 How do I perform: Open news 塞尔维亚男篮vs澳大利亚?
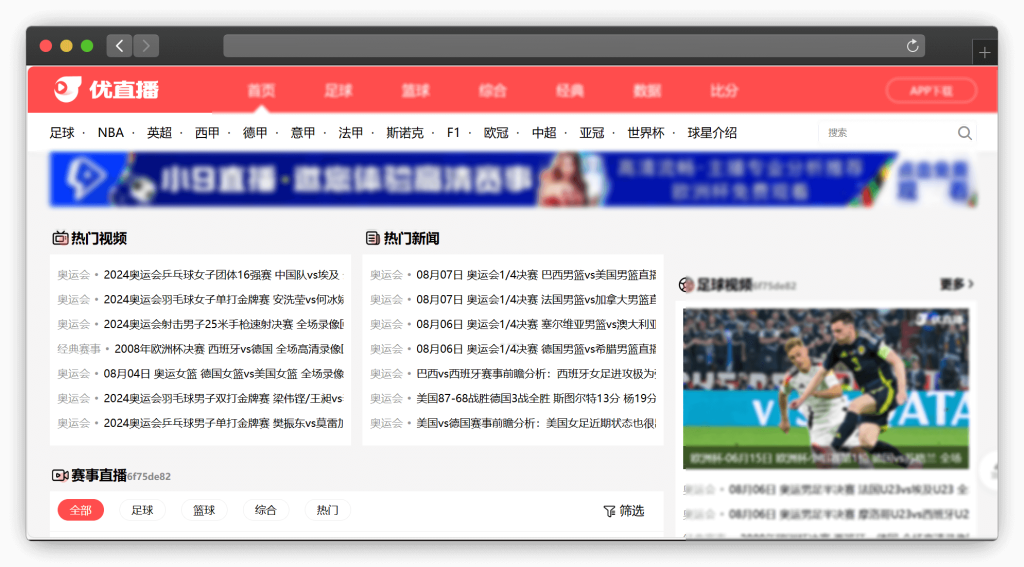tap(536, 325)
